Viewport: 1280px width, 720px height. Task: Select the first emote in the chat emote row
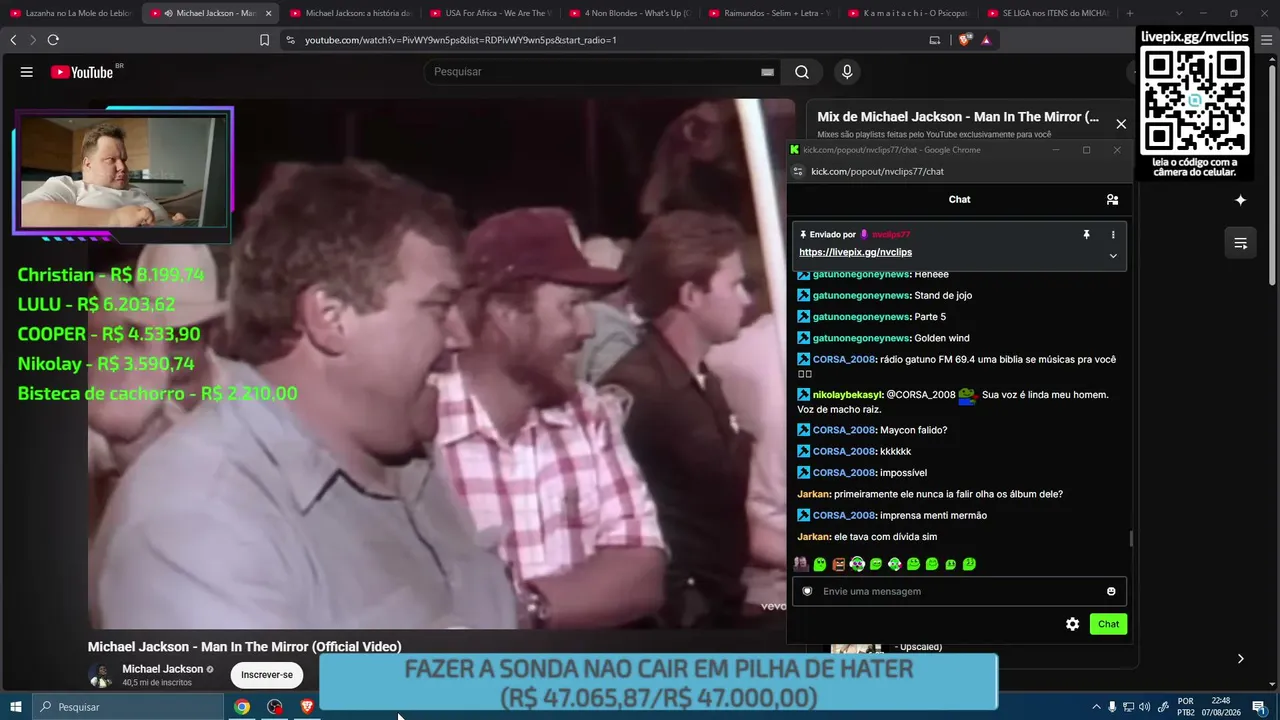click(801, 564)
